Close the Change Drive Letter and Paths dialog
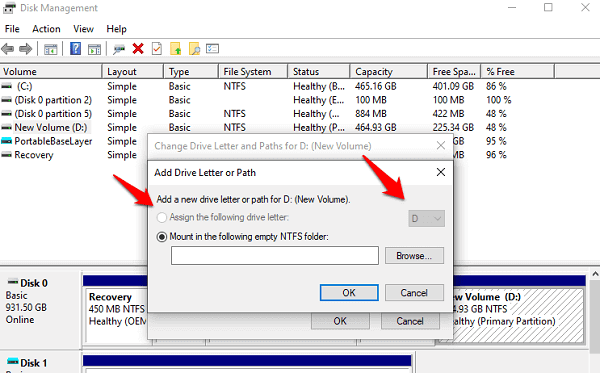This screenshot has width=600, height=373. [x=441, y=145]
